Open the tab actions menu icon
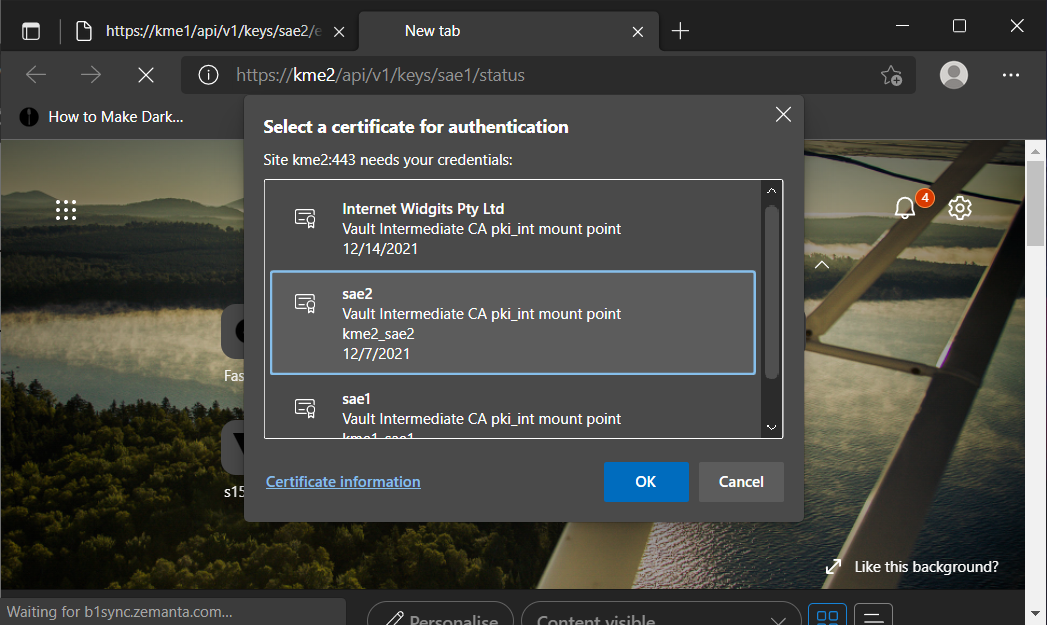 [31, 31]
